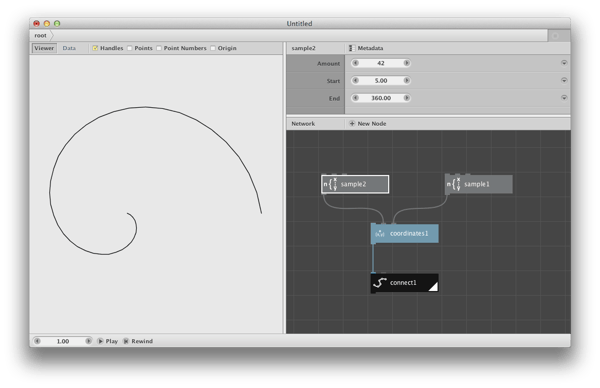Increase the Start value with right arrow

[406, 81]
